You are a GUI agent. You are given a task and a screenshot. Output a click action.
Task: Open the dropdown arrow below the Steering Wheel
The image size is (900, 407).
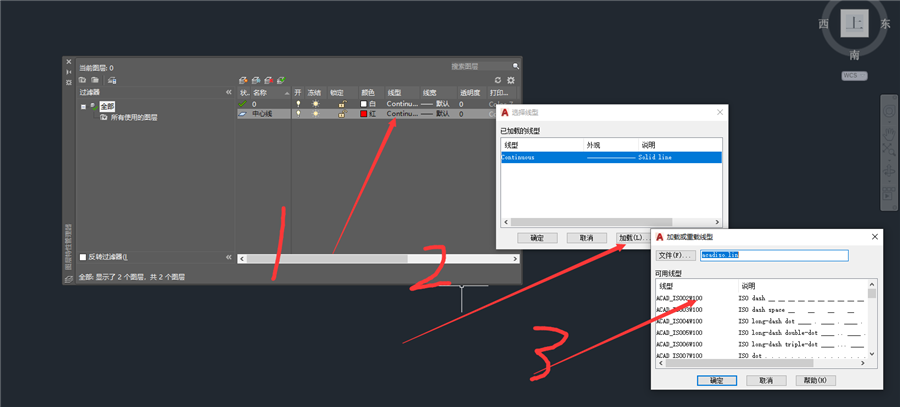click(x=889, y=120)
